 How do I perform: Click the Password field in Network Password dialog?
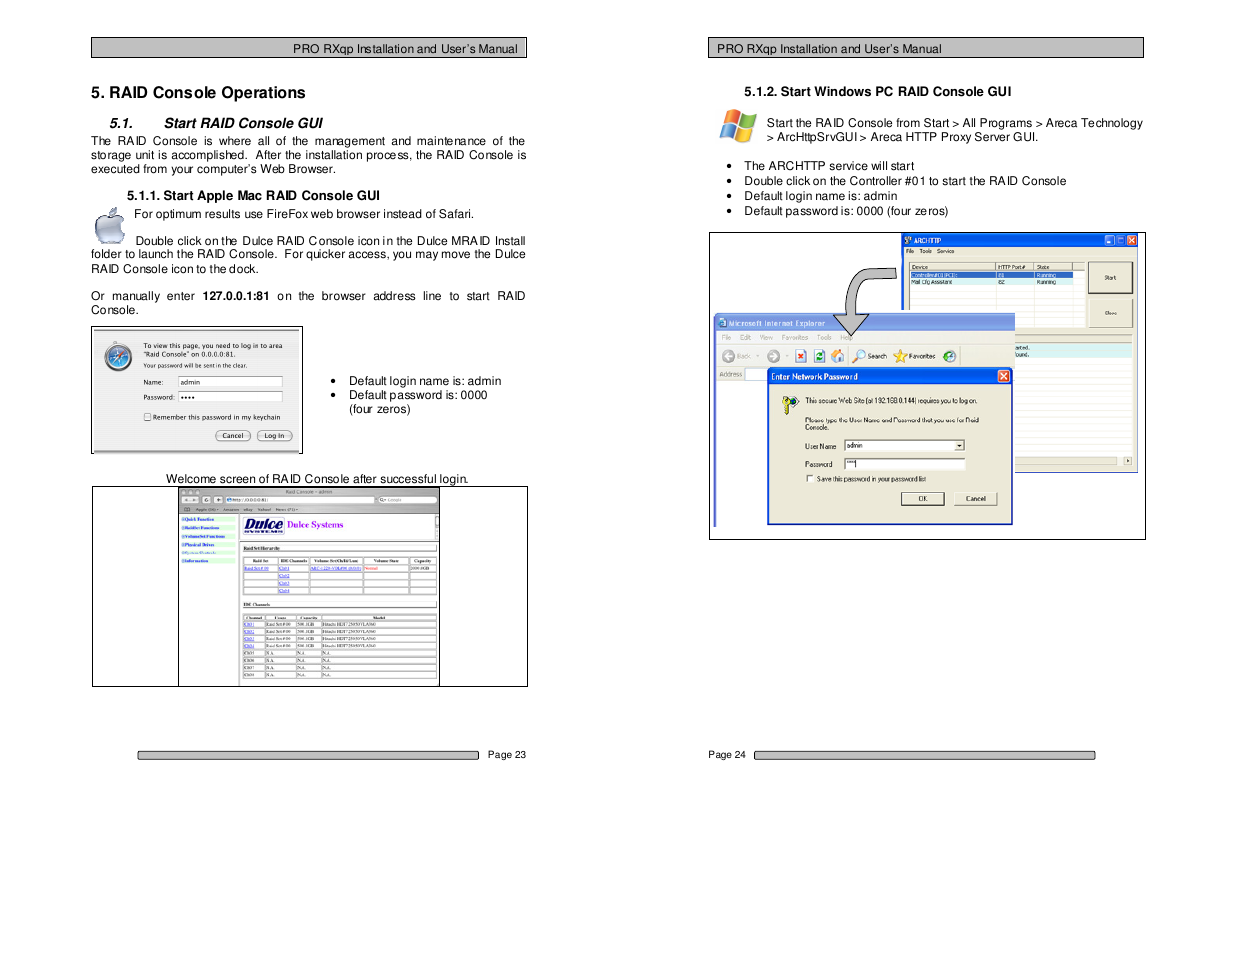coord(905,464)
